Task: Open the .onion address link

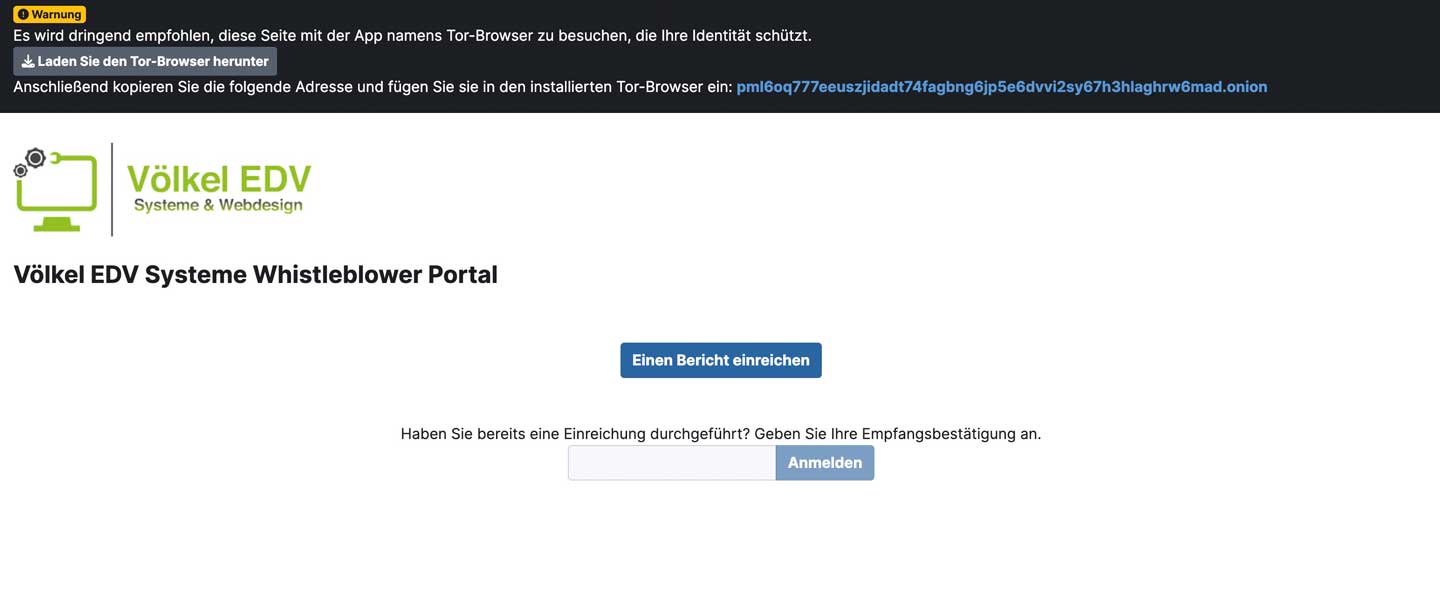Action: pyautogui.click(x=1001, y=87)
